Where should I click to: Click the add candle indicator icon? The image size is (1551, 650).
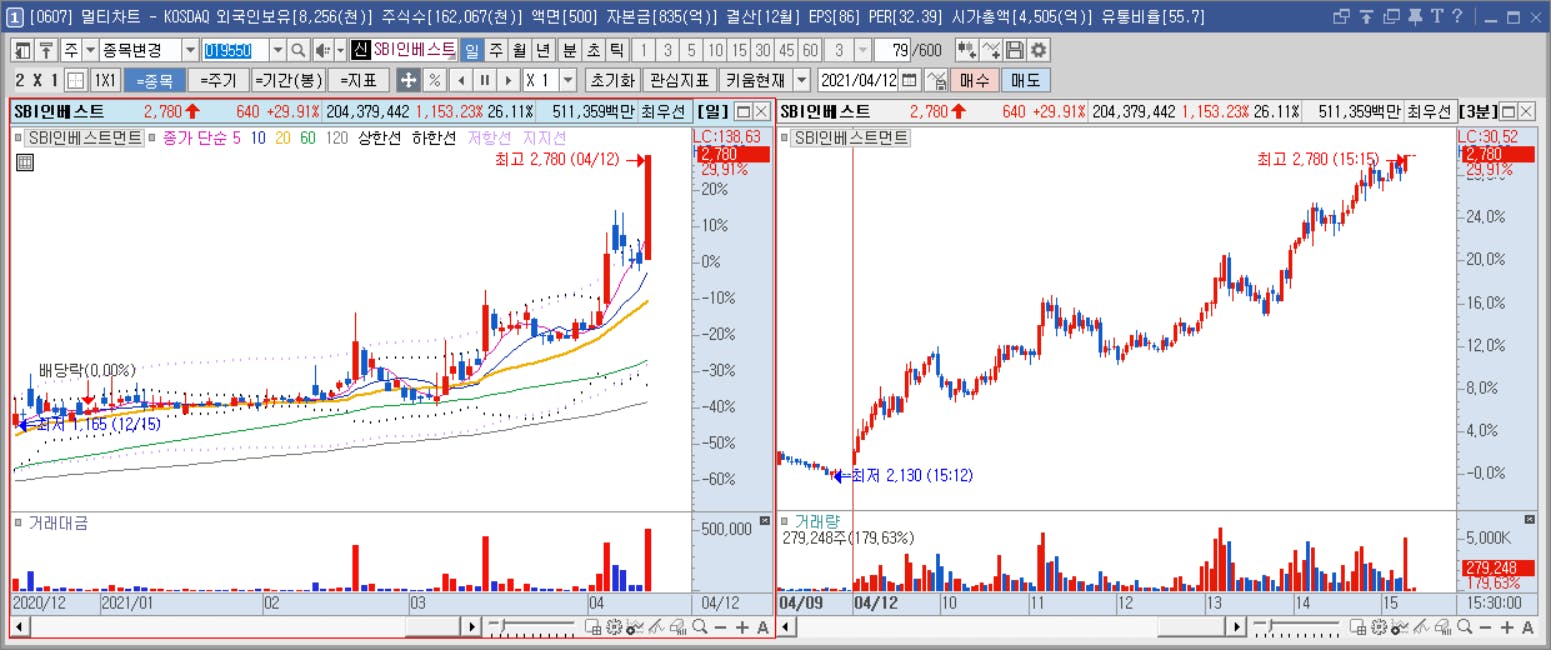[966, 50]
